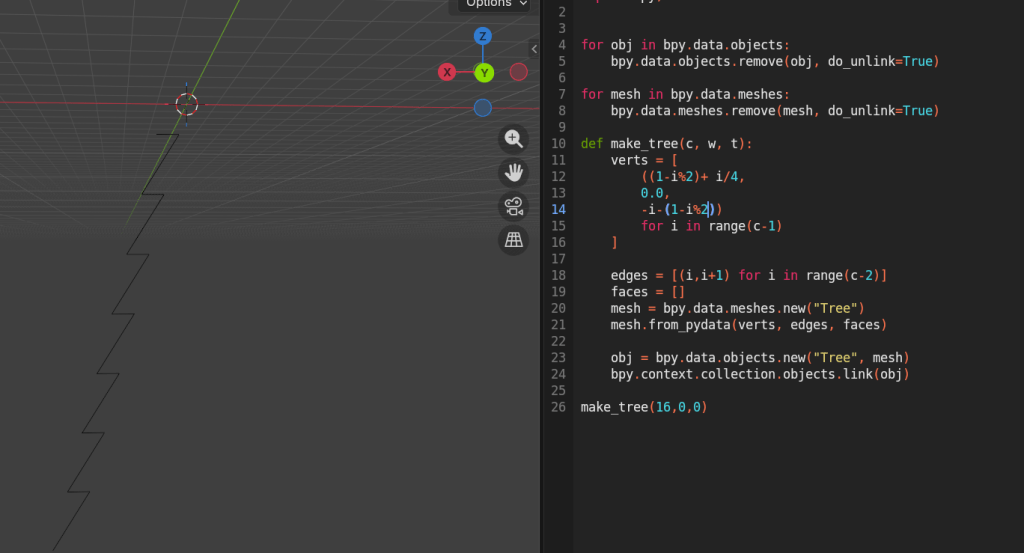Click line number 26 in the gutter
The width and height of the screenshot is (1024, 553).
(558, 407)
